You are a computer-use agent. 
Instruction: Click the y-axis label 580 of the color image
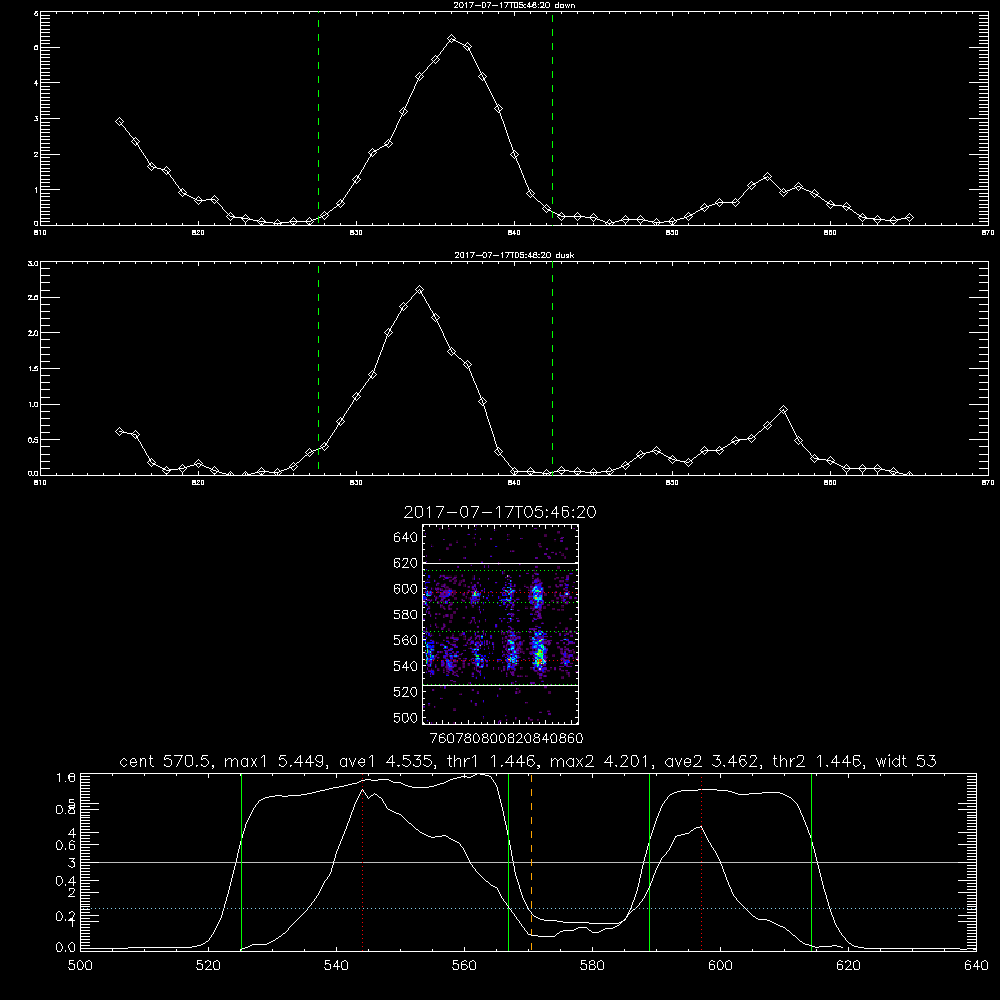pos(405,614)
